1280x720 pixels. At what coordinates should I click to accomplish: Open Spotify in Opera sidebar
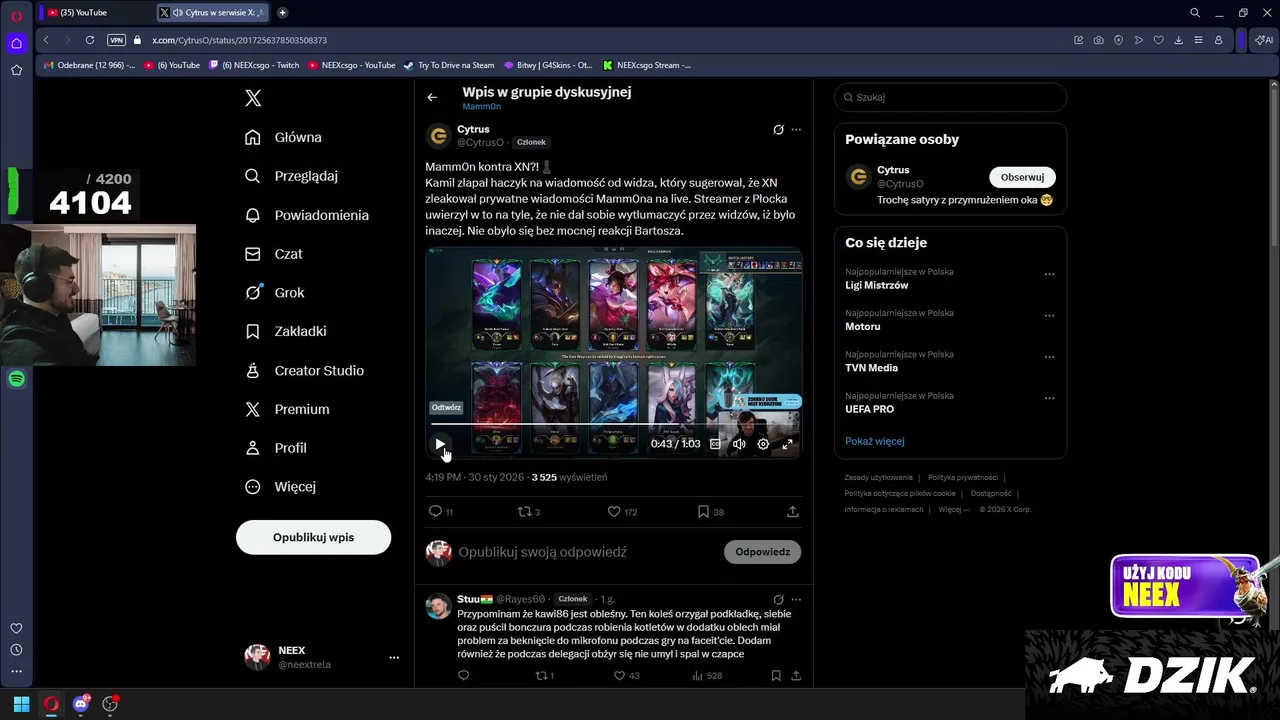click(16, 379)
